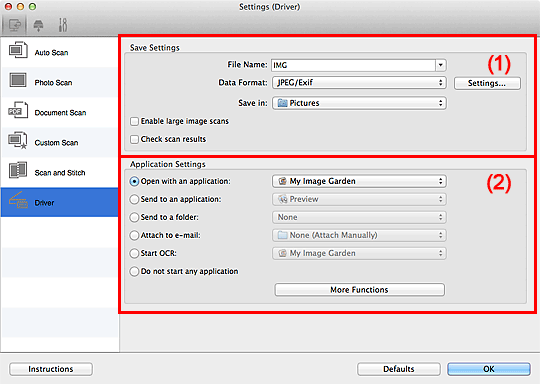Open the None (Attach Manually) e-mail dropdown
The height and width of the screenshot is (384, 540).
[x=359, y=235]
